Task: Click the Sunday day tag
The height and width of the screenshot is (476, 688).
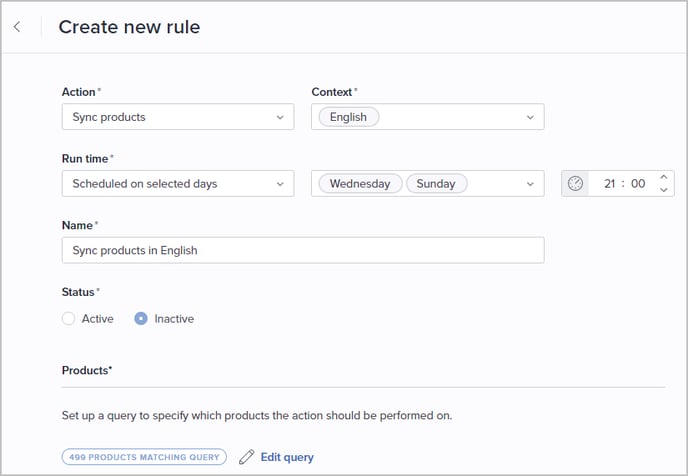Action: click(x=436, y=183)
